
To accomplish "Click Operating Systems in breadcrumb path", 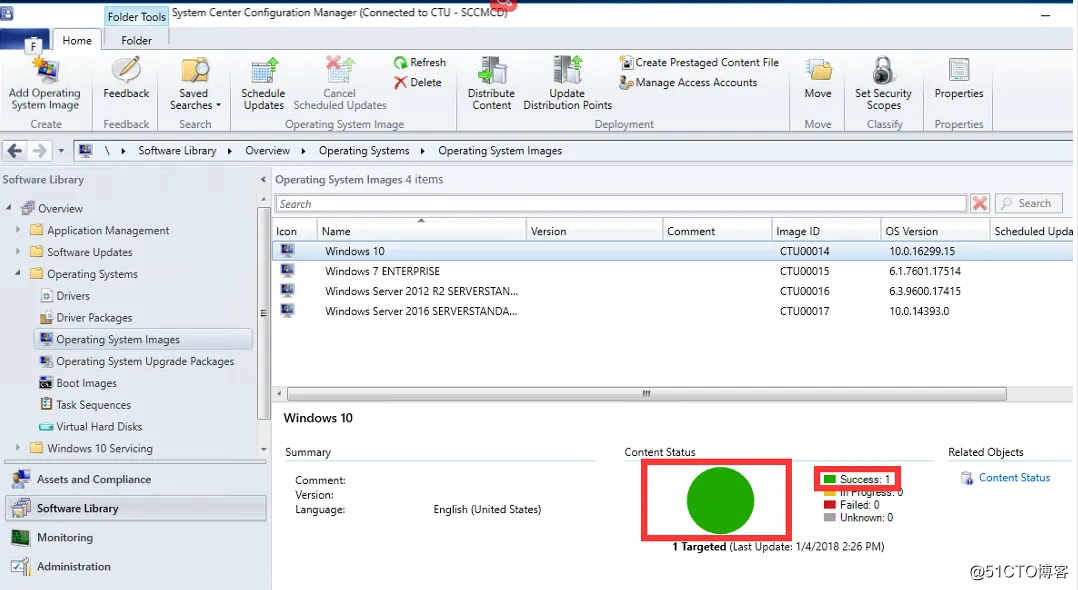I will [364, 151].
